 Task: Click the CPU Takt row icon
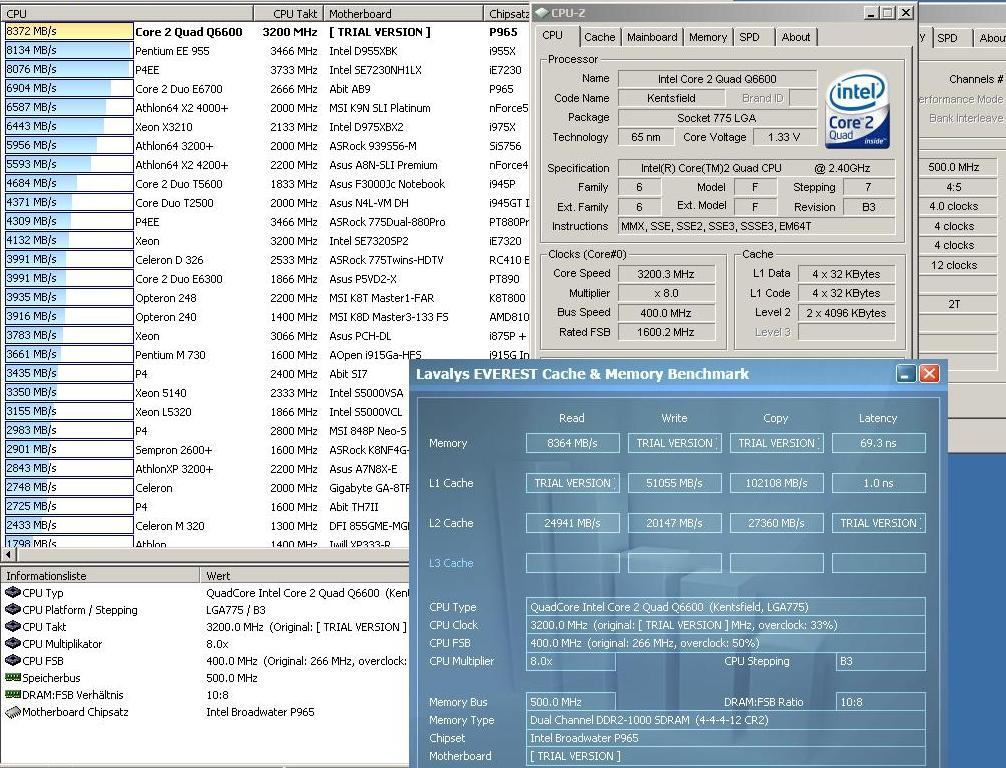tap(12, 627)
